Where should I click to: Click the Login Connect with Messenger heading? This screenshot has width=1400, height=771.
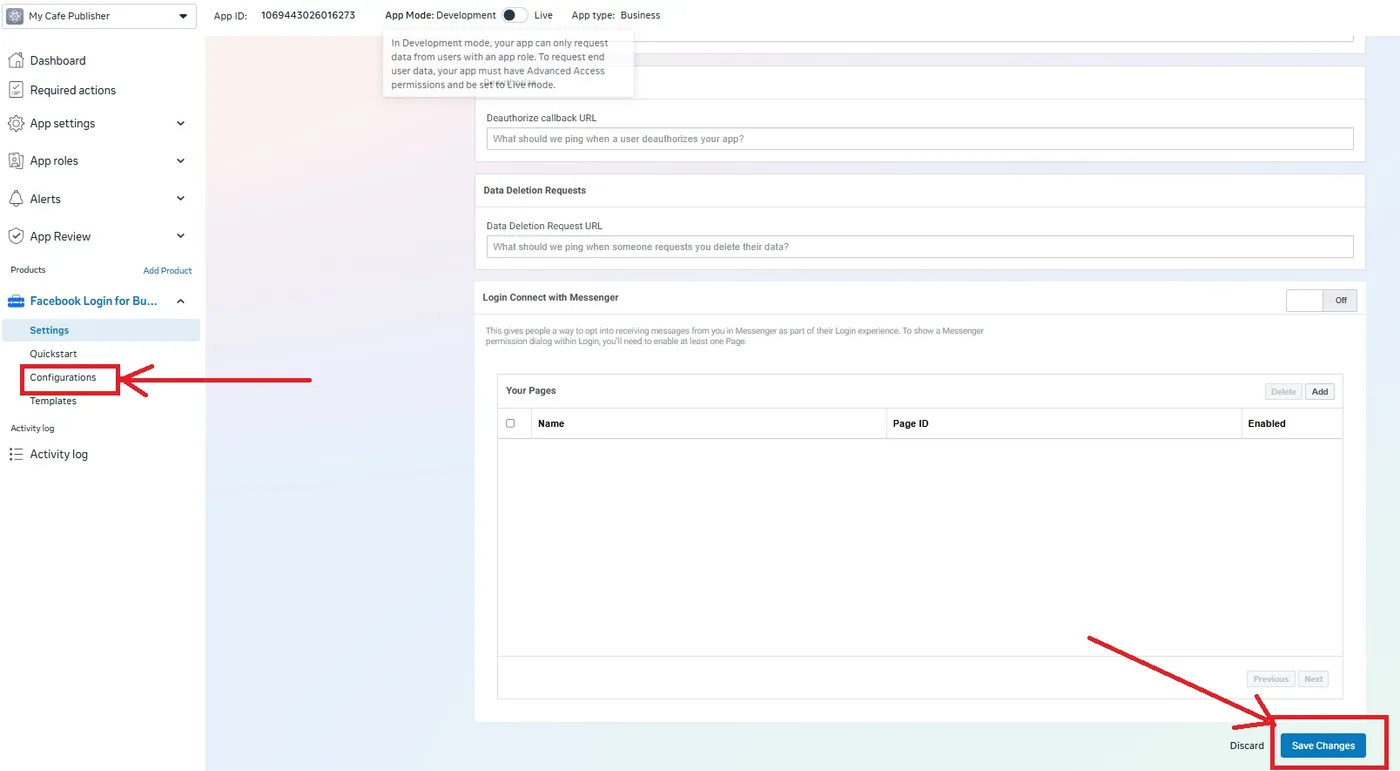(x=551, y=298)
